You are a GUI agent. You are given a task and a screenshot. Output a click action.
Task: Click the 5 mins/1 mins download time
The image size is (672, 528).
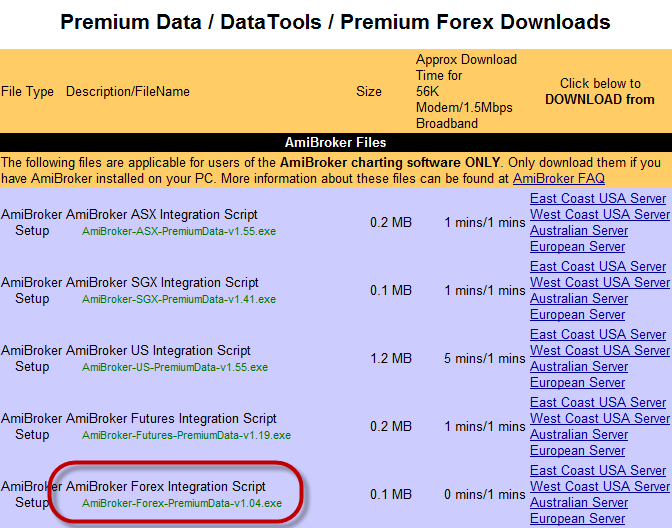485,358
